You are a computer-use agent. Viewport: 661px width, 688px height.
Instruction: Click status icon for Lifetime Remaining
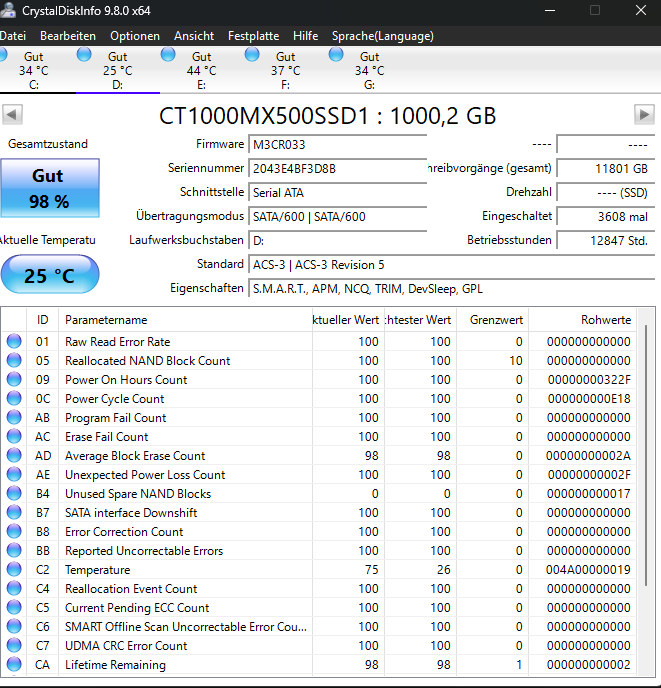click(x=14, y=664)
